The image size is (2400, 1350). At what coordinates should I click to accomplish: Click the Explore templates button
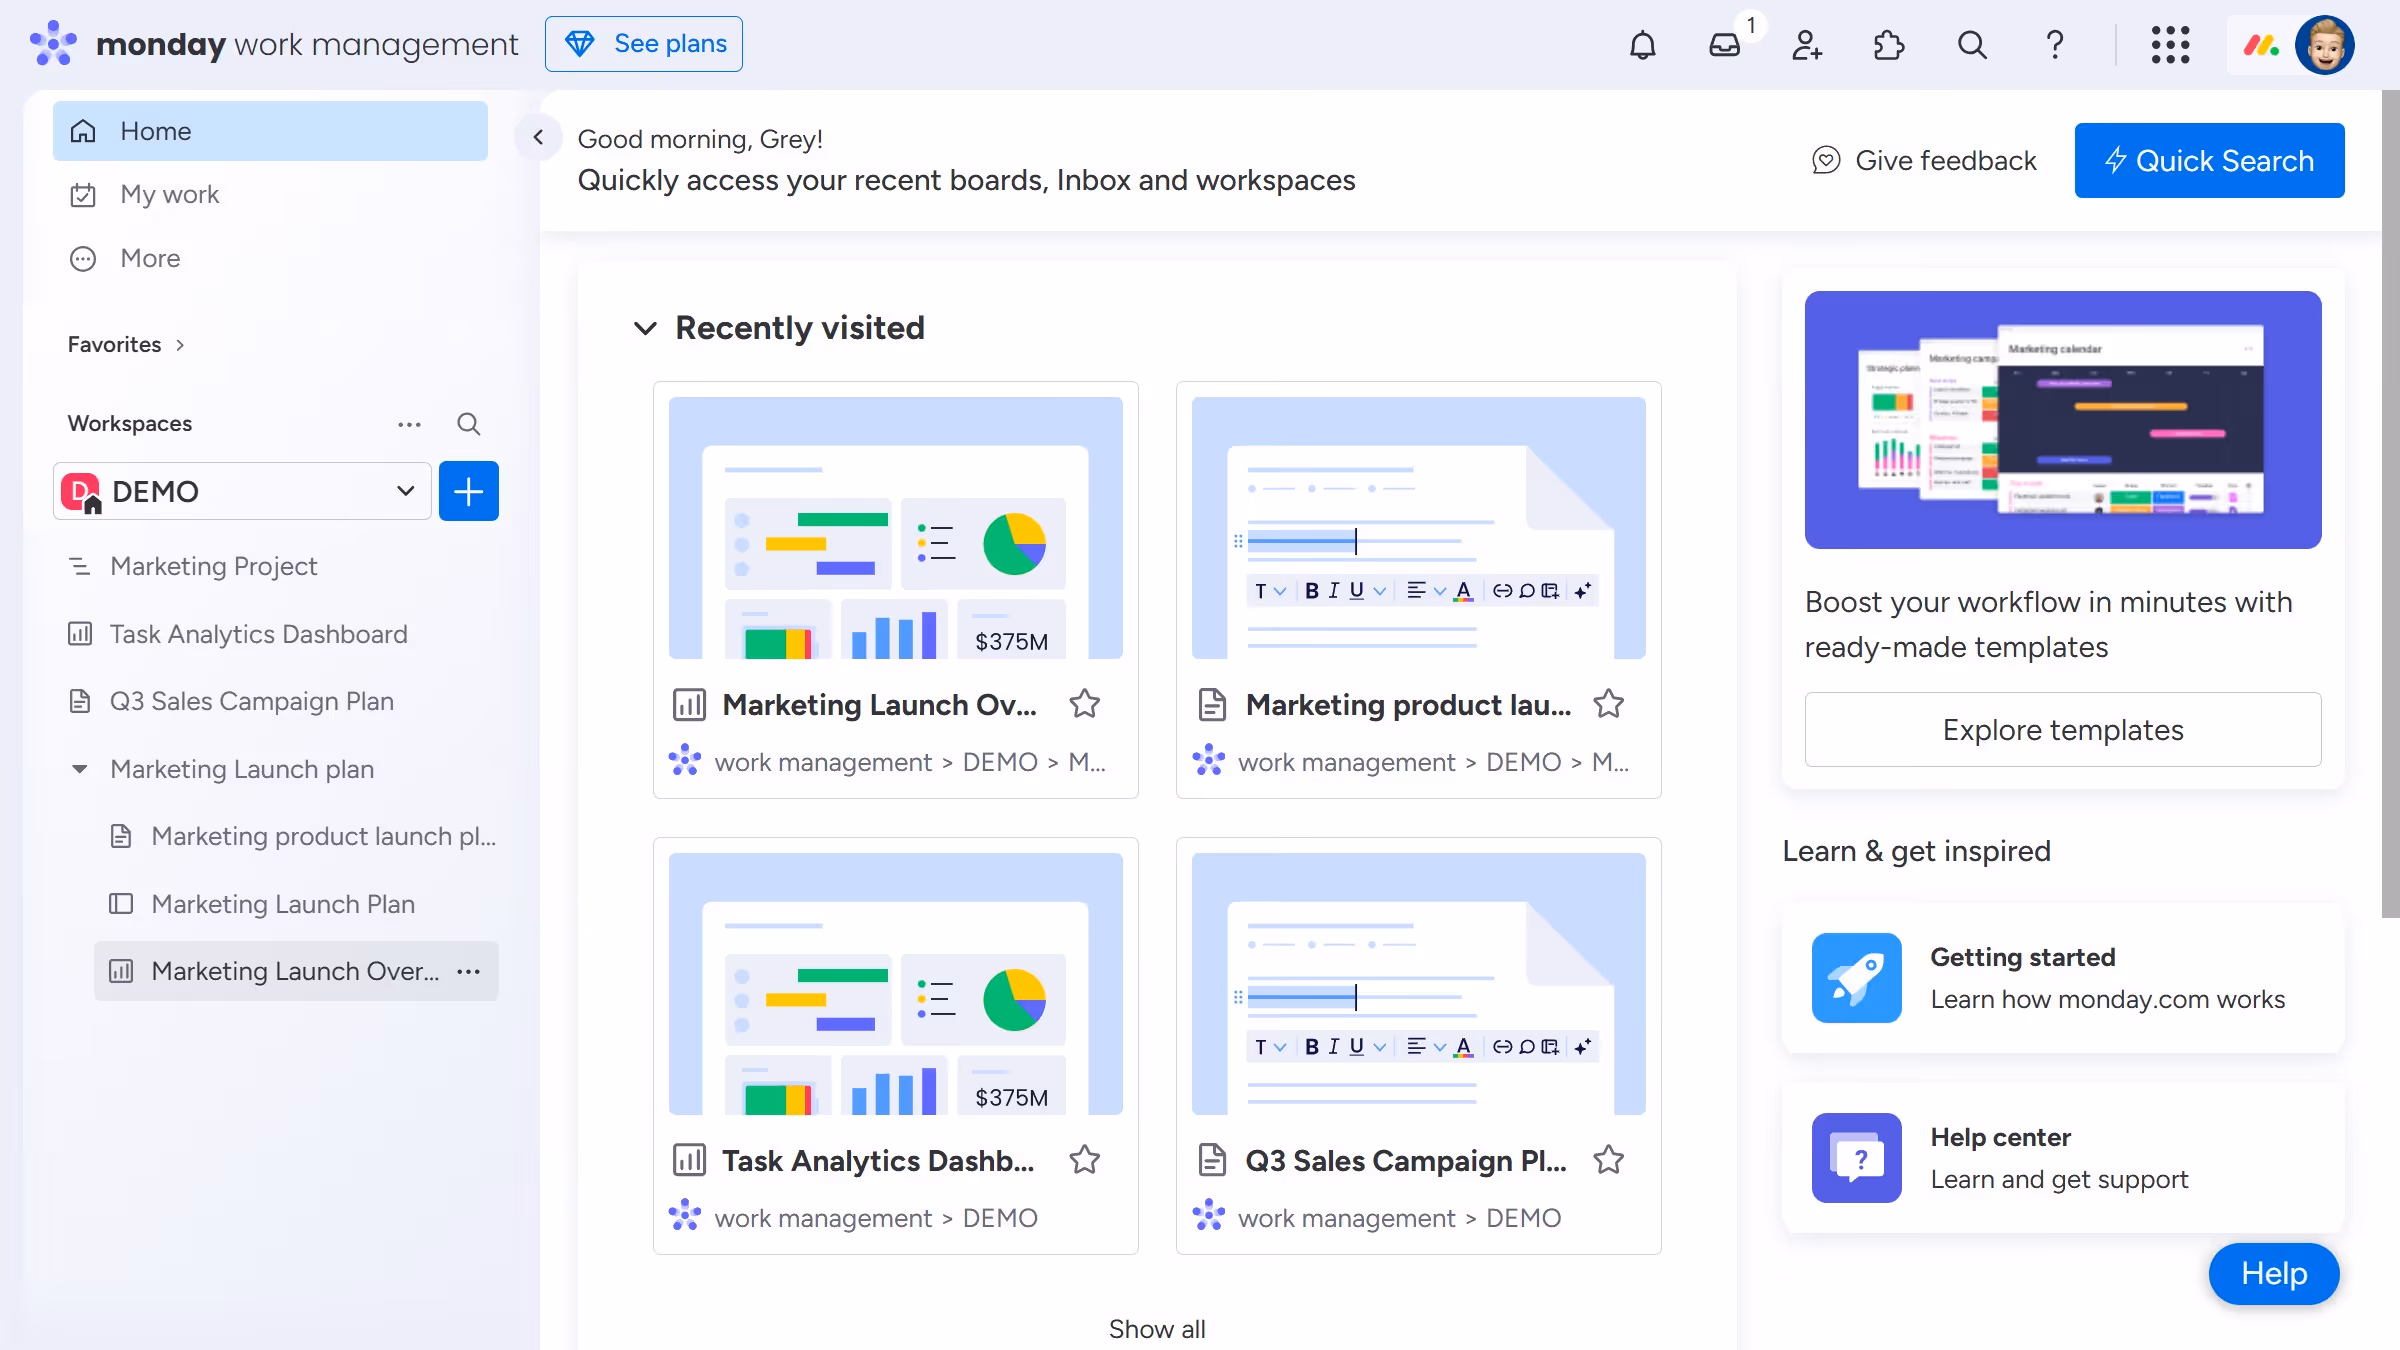pyautogui.click(x=2062, y=729)
